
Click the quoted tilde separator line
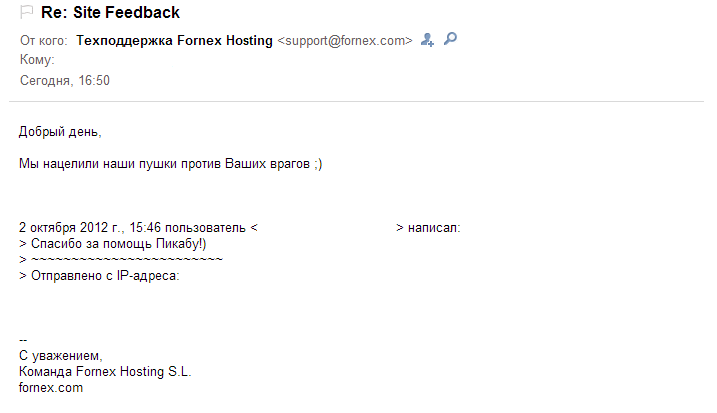(121, 260)
